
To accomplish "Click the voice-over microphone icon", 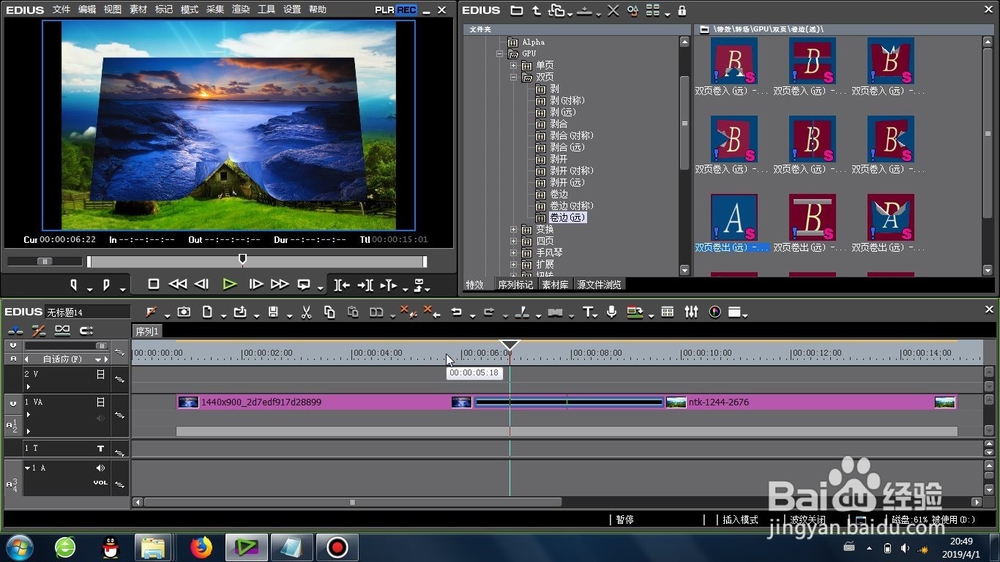I will coord(612,312).
